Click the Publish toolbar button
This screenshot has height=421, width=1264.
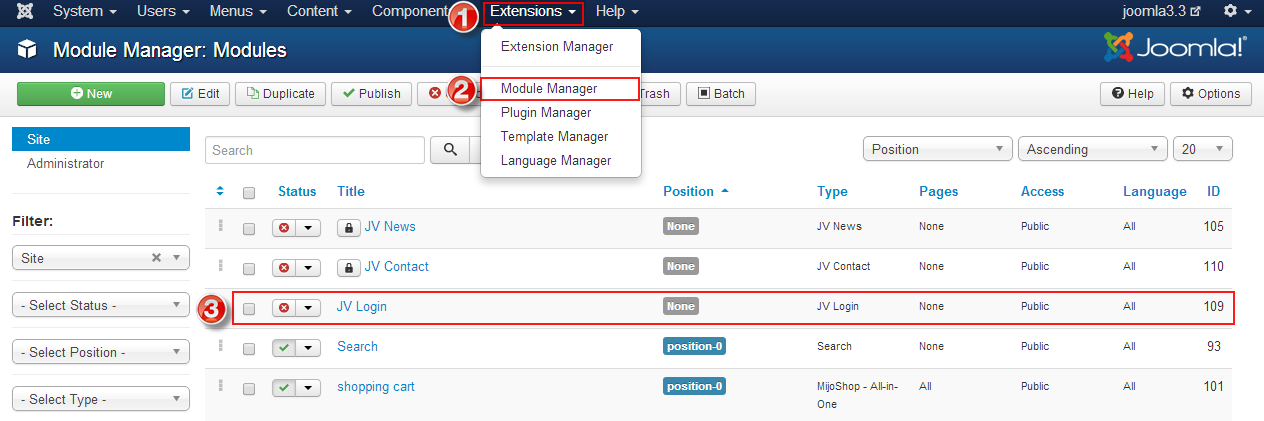coord(371,94)
